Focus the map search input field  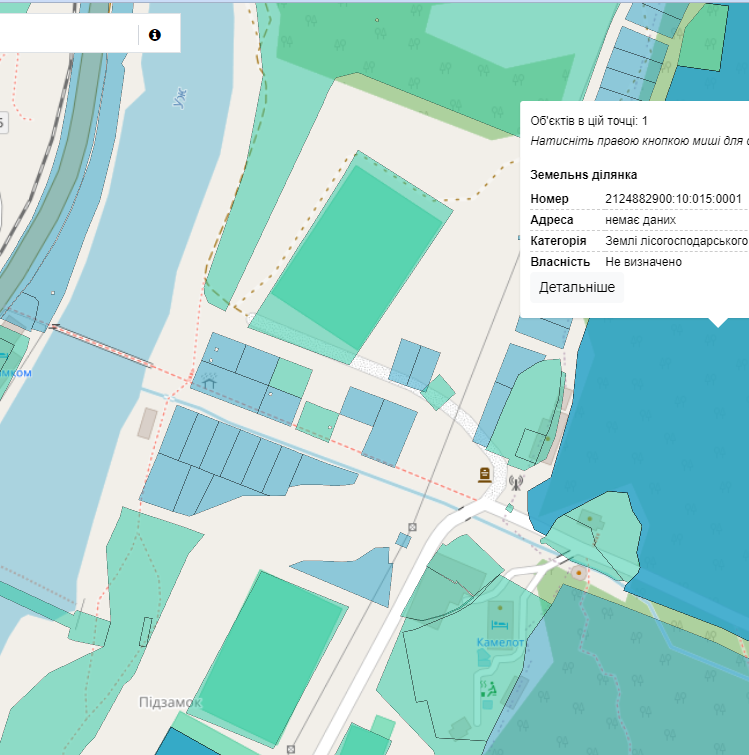point(65,35)
